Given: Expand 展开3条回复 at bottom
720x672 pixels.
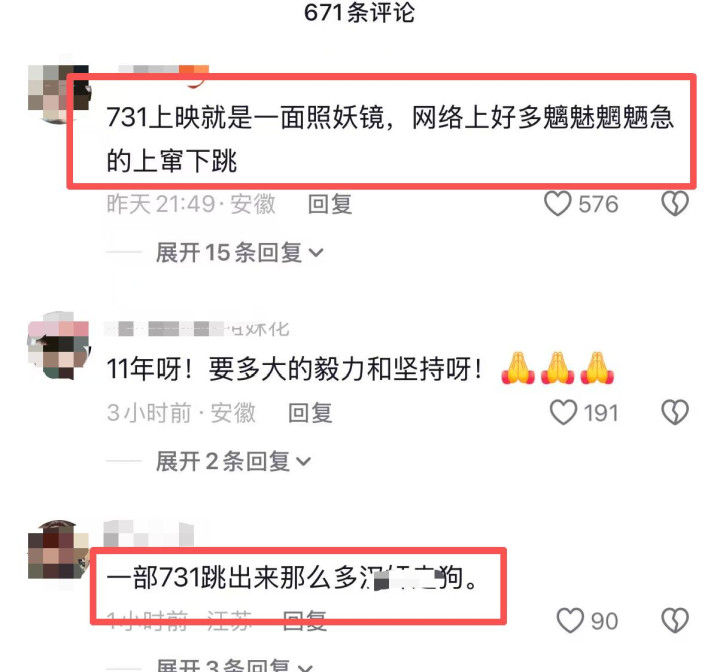Looking at the screenshot, I should pos(235,666).
